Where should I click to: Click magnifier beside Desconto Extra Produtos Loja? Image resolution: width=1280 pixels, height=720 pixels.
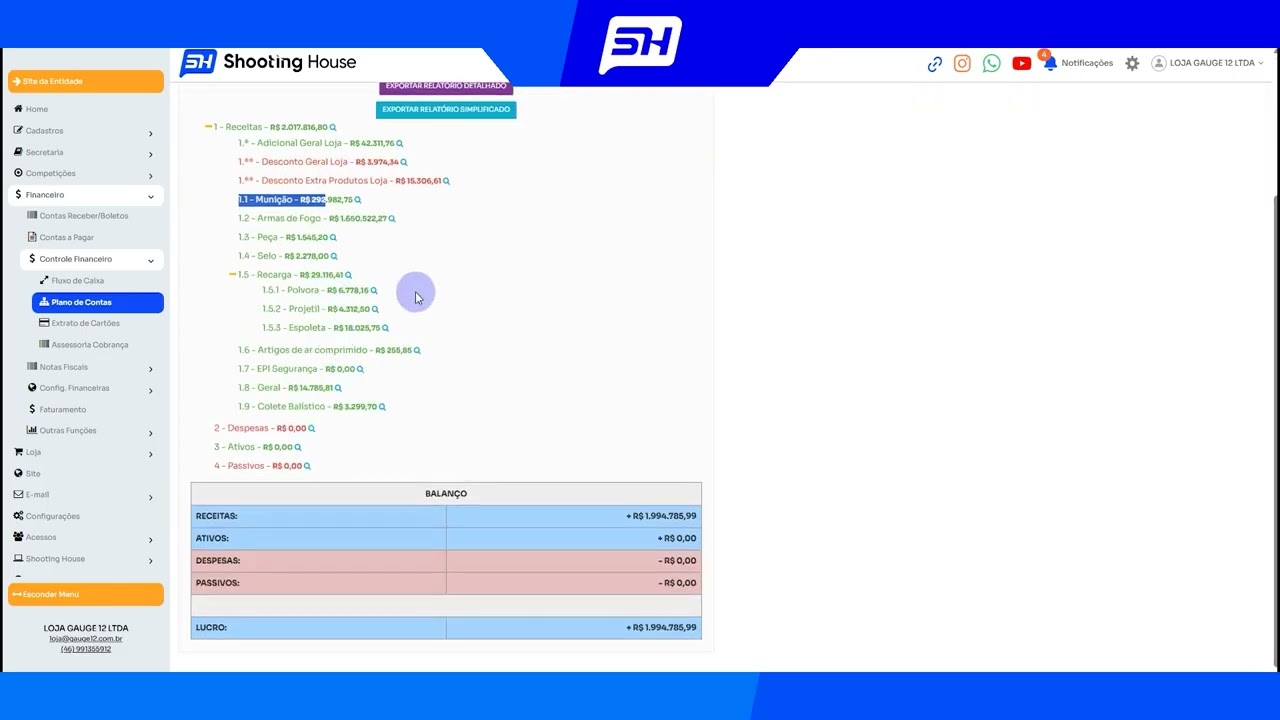click(x=446, y=181)
